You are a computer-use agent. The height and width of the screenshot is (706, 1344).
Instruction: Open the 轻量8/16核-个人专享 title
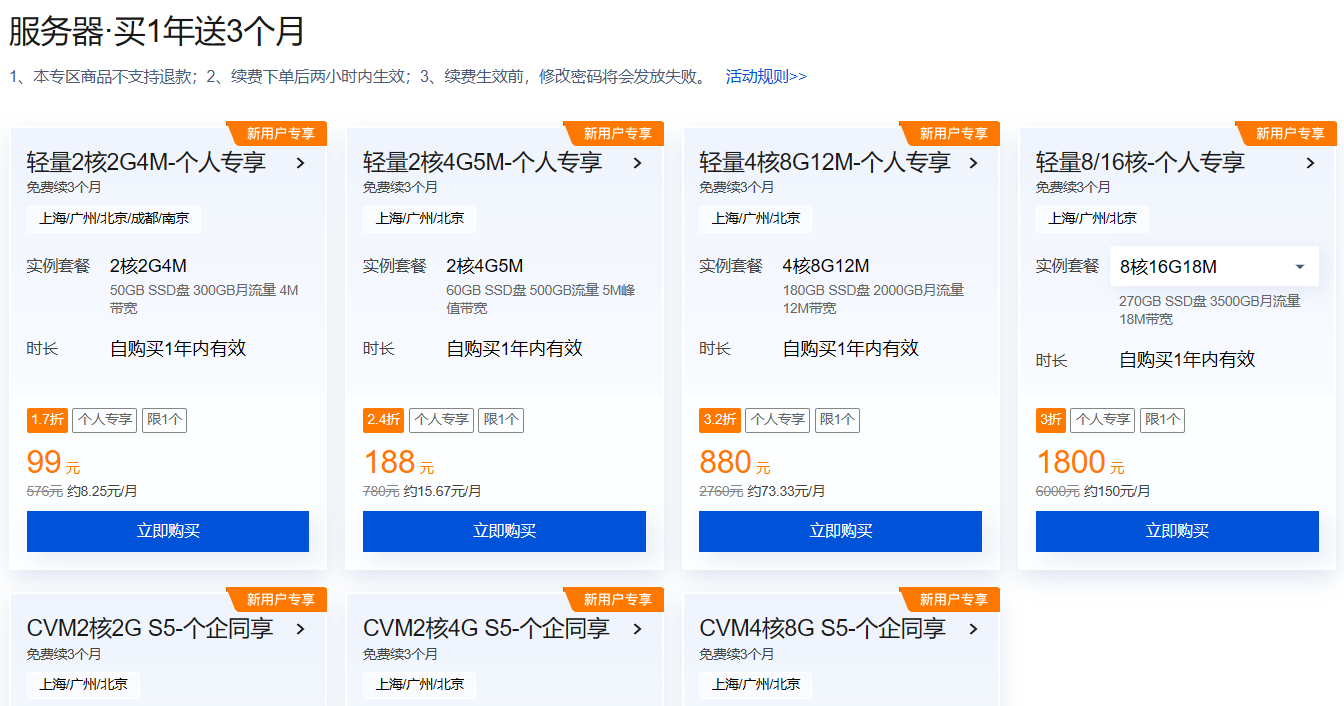[x=1140, y=163]
